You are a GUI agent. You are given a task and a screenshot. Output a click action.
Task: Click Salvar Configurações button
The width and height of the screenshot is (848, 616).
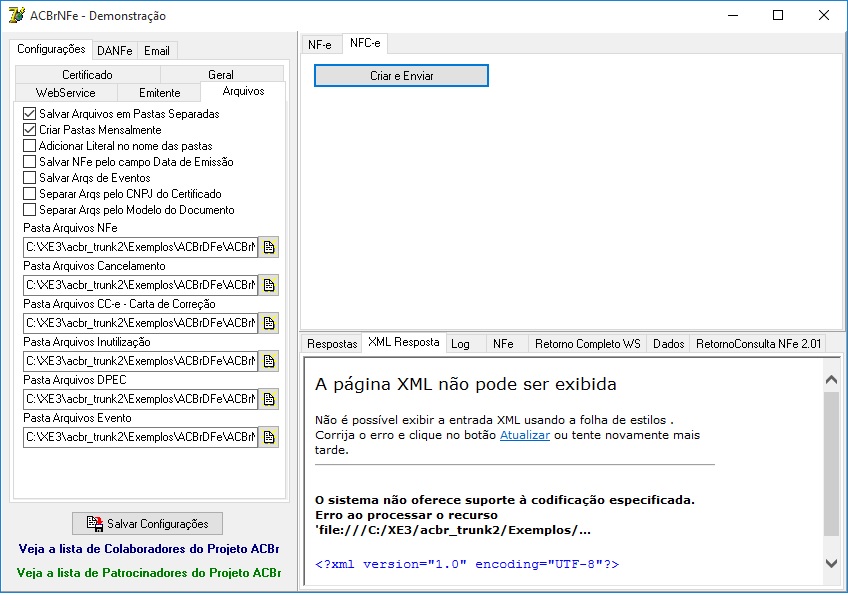pos(148,524)
